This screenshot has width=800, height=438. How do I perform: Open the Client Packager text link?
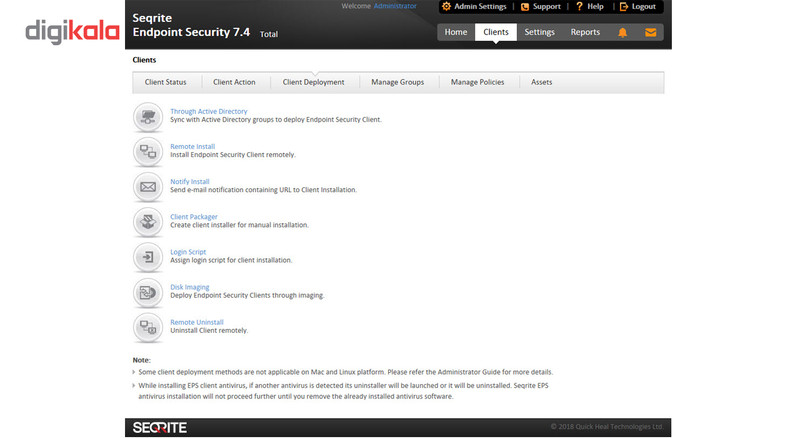(x=194, y=216)
